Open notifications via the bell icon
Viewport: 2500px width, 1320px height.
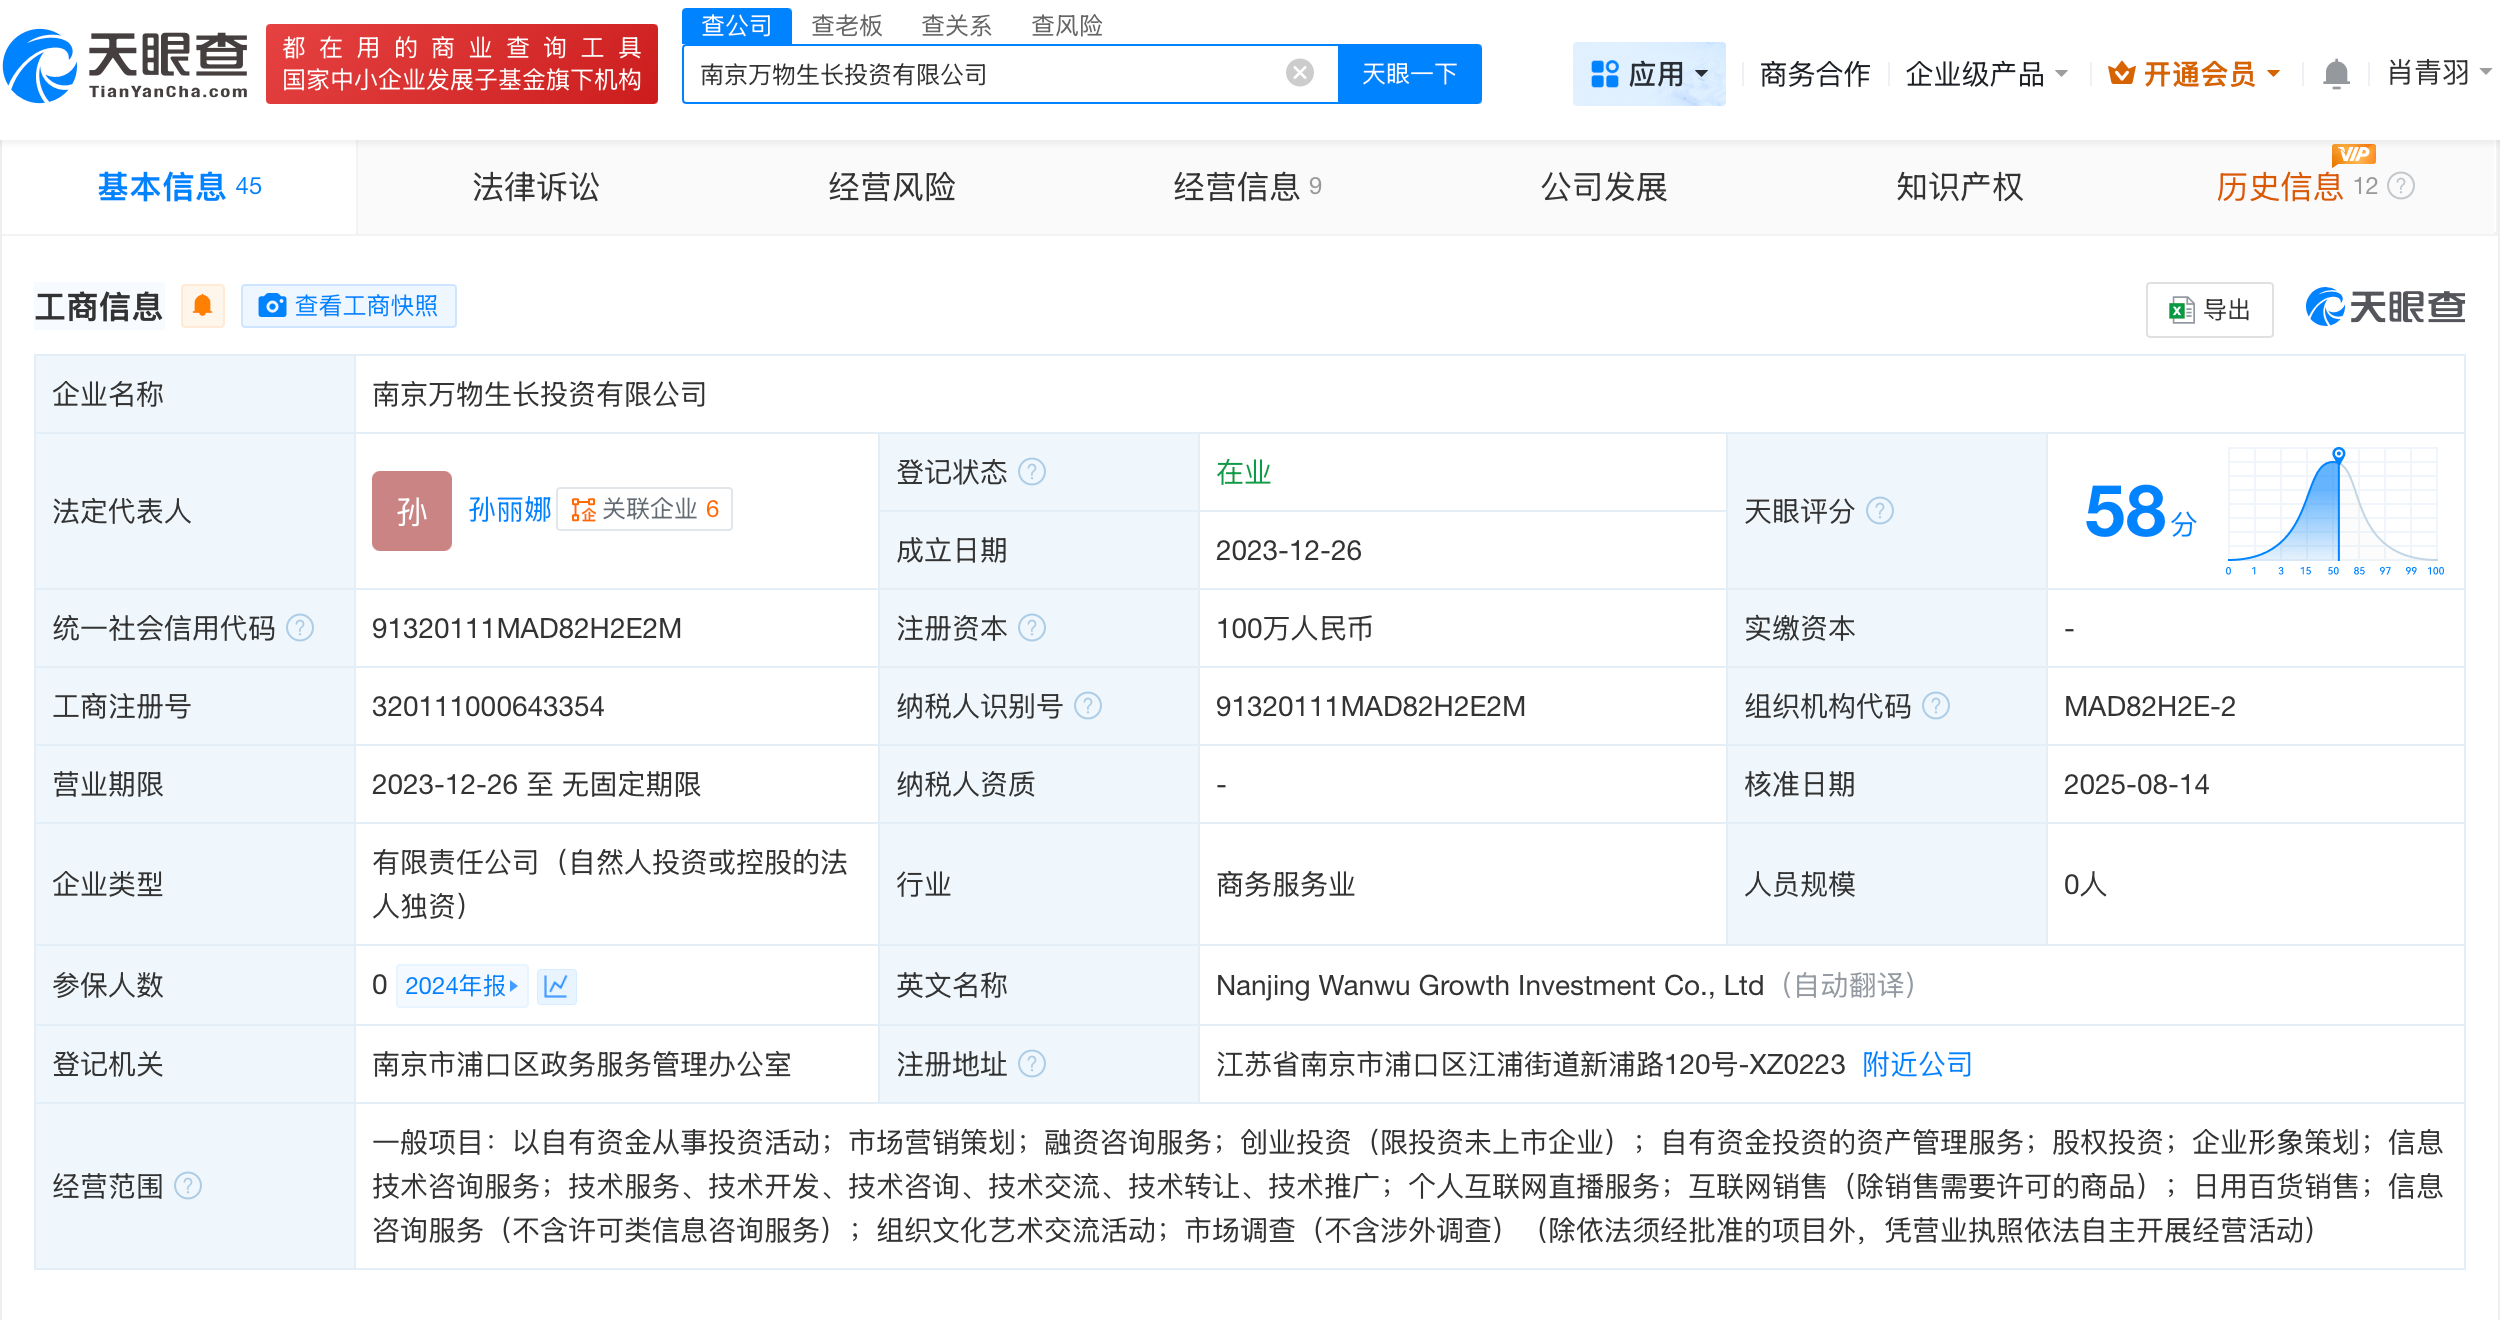(x=2336, y=73)
